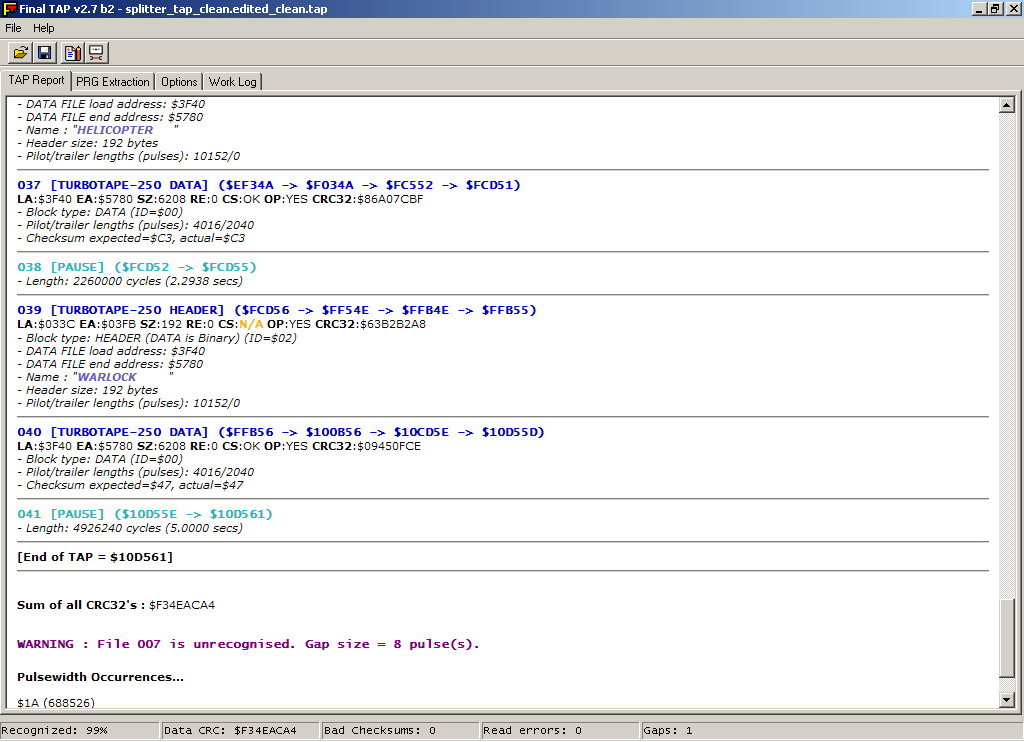Click the save floppy disk icon
The image size is (1024, 742).
[45, 53]
